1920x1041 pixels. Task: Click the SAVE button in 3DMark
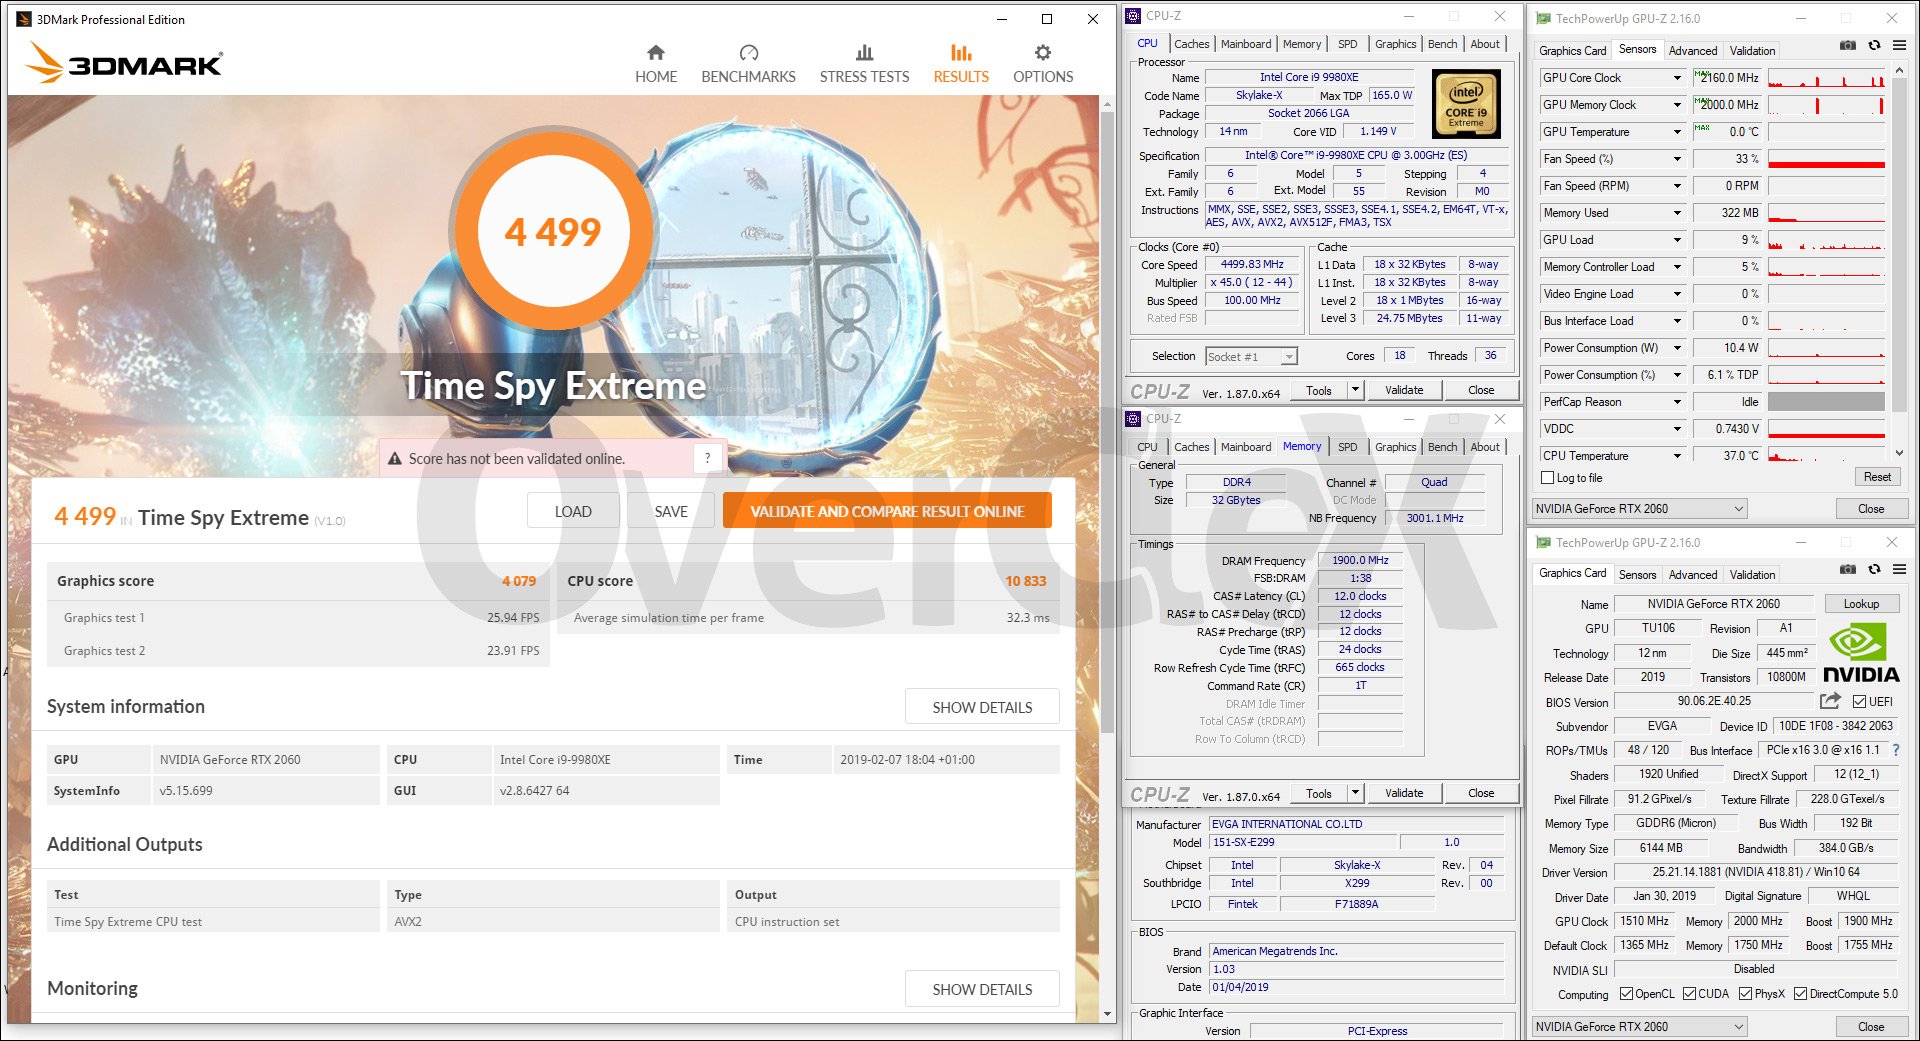pos(671,511)
